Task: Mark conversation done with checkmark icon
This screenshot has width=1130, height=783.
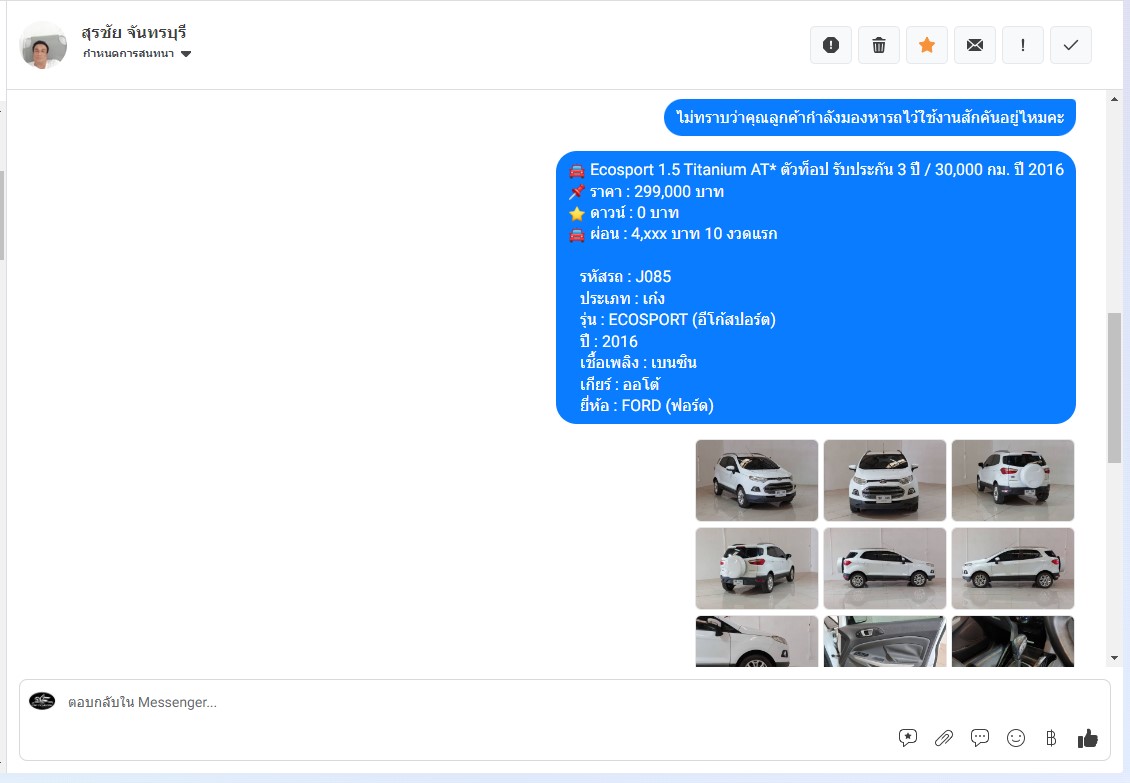Action: (x=1071, y=45)
